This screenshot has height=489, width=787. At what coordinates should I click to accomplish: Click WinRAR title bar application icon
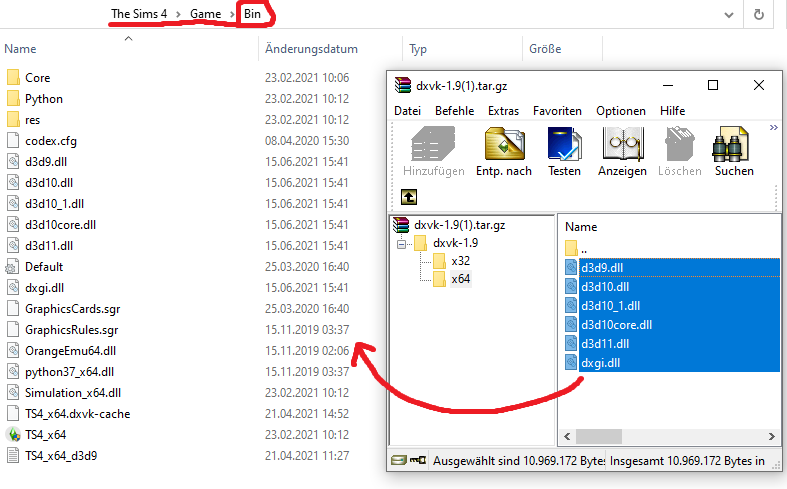click(x=403, y=85)
